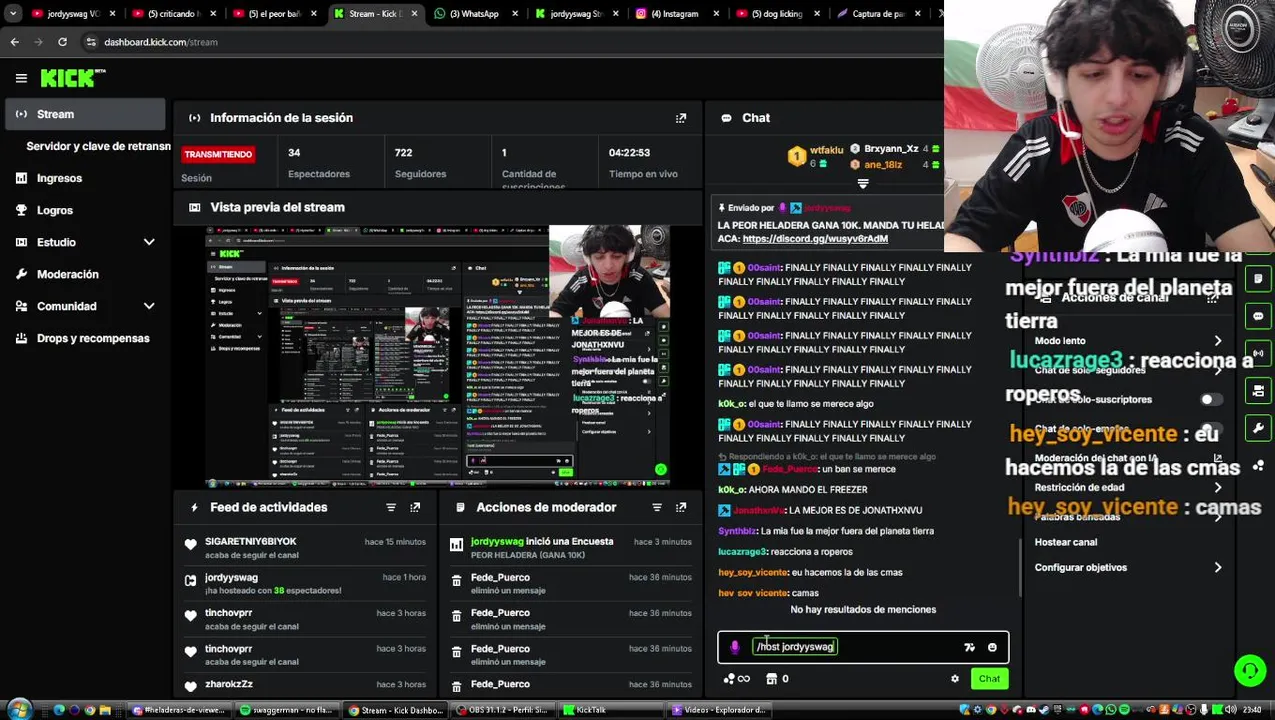The image size is (1275, 720).
Task: Click Hostear canal action
Action: tap(1065, 542)
